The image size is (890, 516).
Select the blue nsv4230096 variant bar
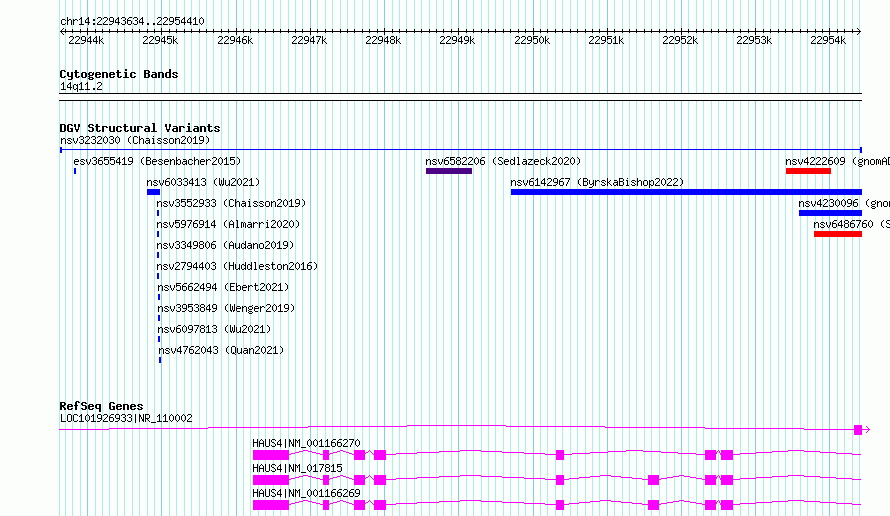[x=830, y=213]
